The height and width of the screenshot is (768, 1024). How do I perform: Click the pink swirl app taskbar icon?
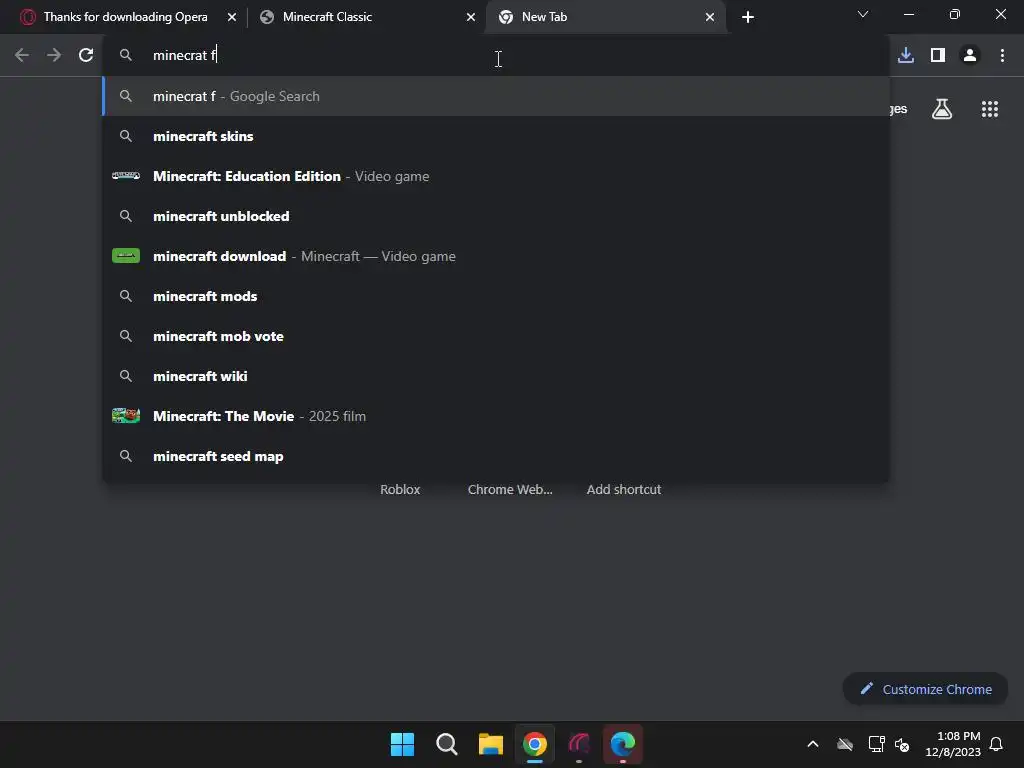(x=579, y=744)
